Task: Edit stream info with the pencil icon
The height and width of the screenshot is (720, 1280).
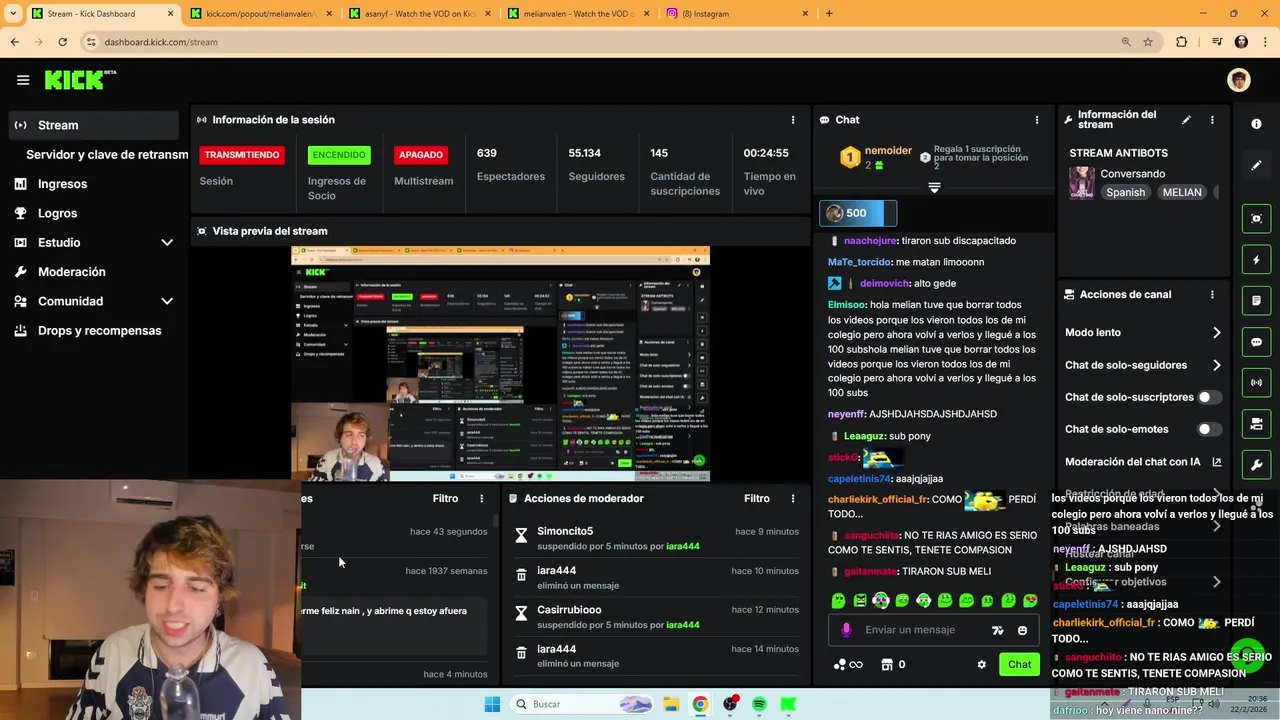Action: [1186, 120]
